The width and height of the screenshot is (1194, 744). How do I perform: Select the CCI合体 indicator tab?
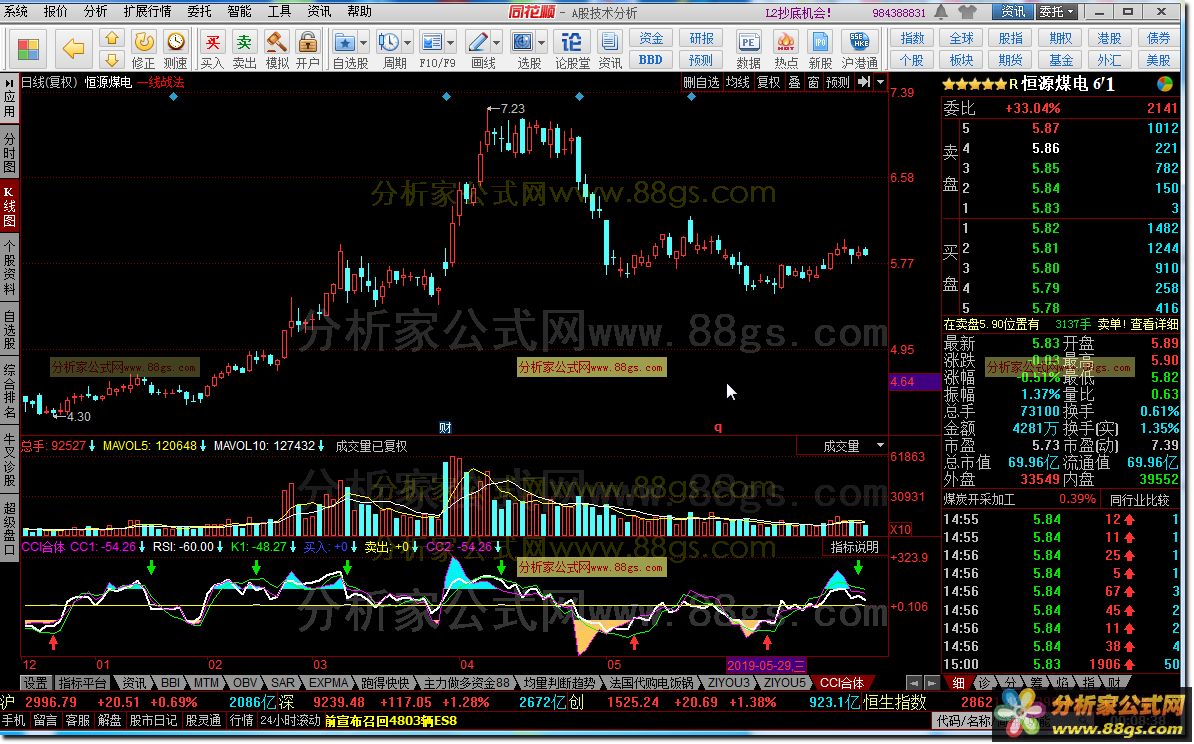click(x=841, y=683)
